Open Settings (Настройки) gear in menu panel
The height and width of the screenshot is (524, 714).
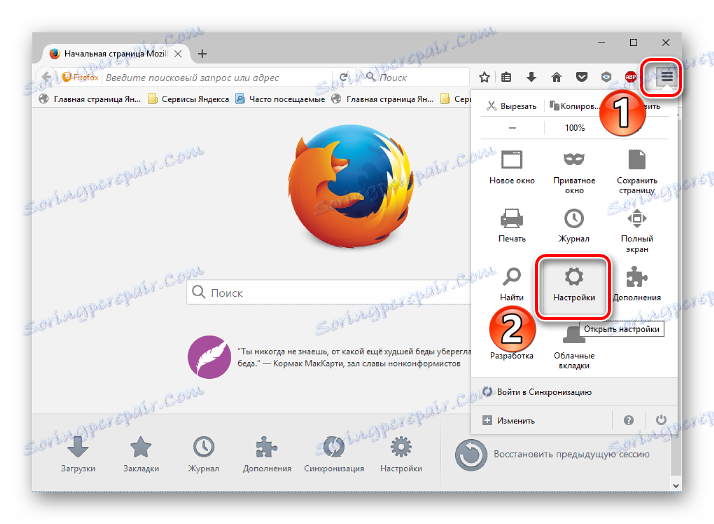click(574, 286)
